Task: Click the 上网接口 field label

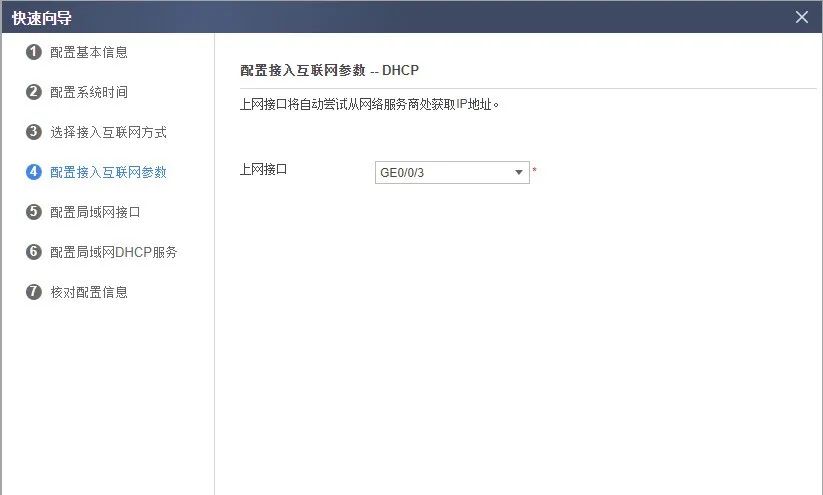Action: (x=263, y=170)
